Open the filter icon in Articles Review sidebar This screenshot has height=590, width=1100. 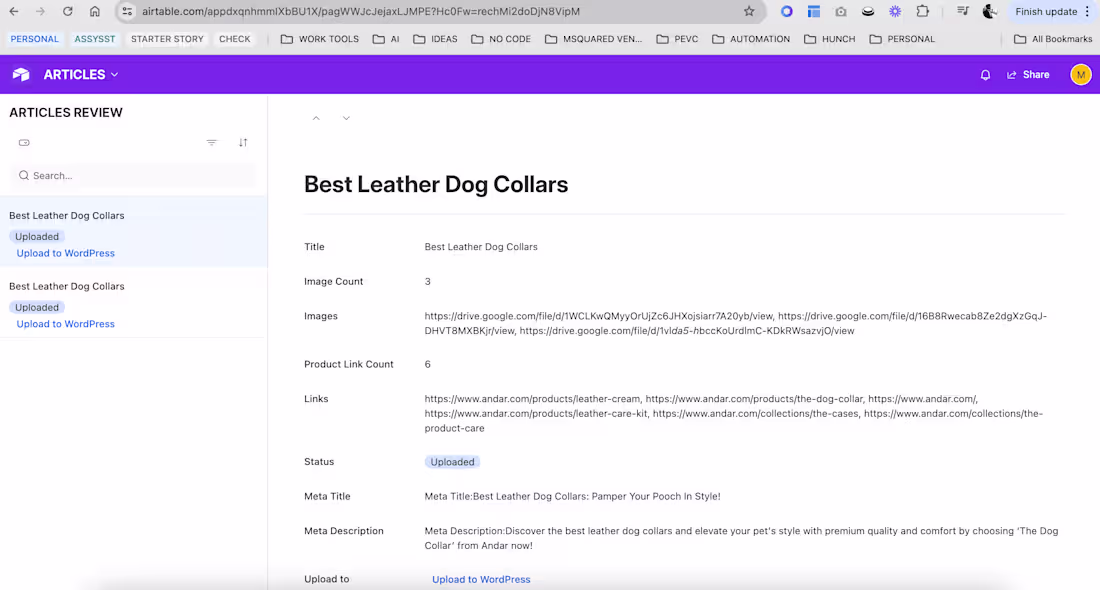tap(211, 142)
